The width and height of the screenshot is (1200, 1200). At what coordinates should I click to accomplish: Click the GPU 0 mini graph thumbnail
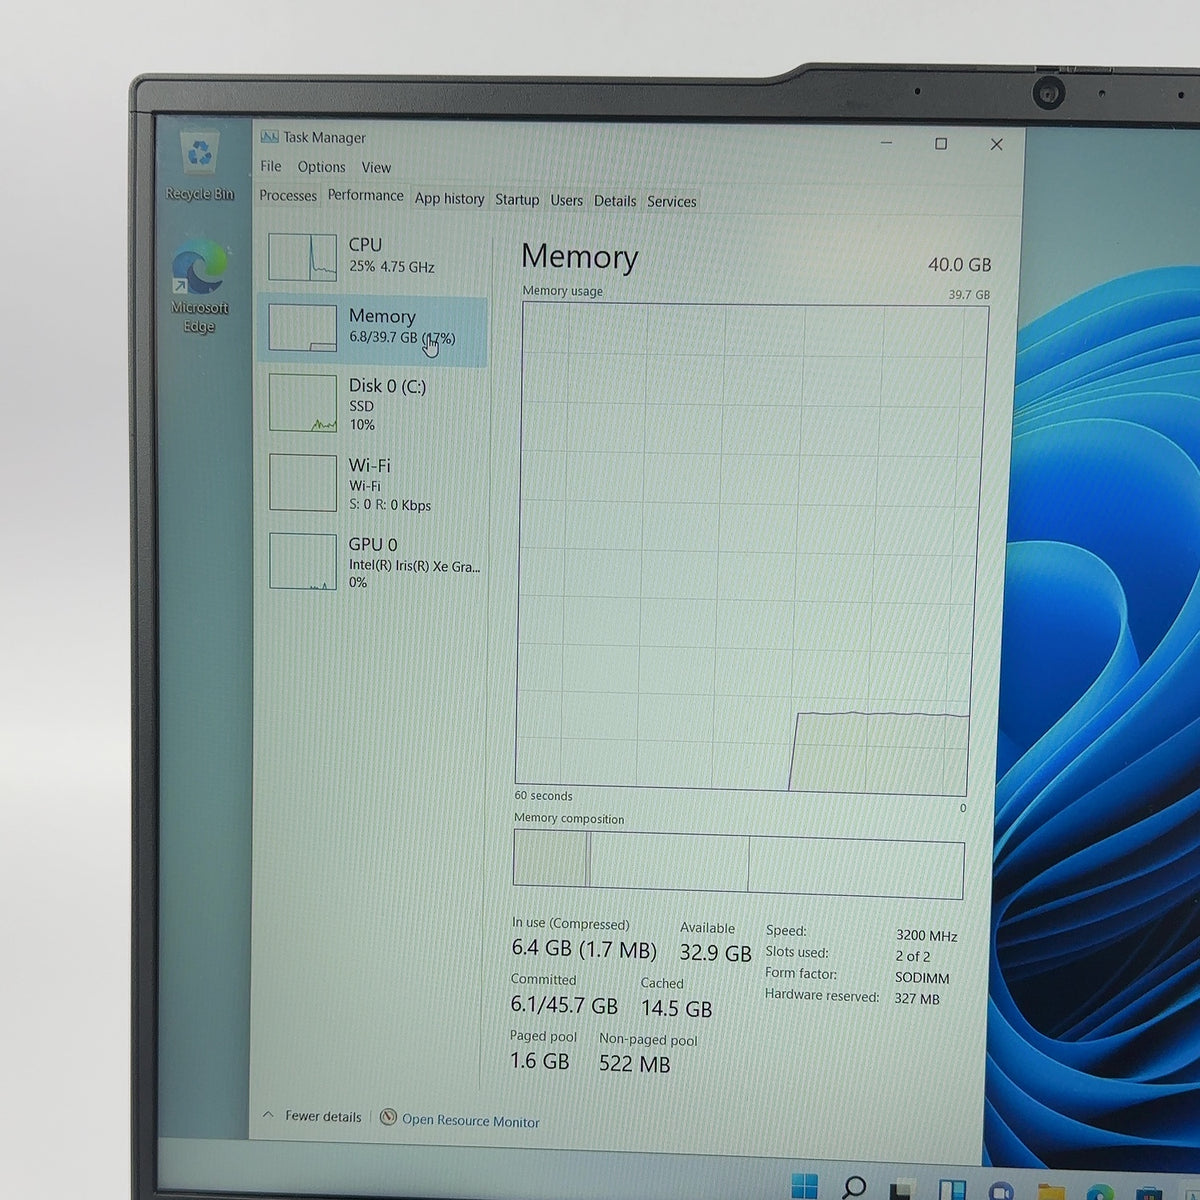pos(303,561)
